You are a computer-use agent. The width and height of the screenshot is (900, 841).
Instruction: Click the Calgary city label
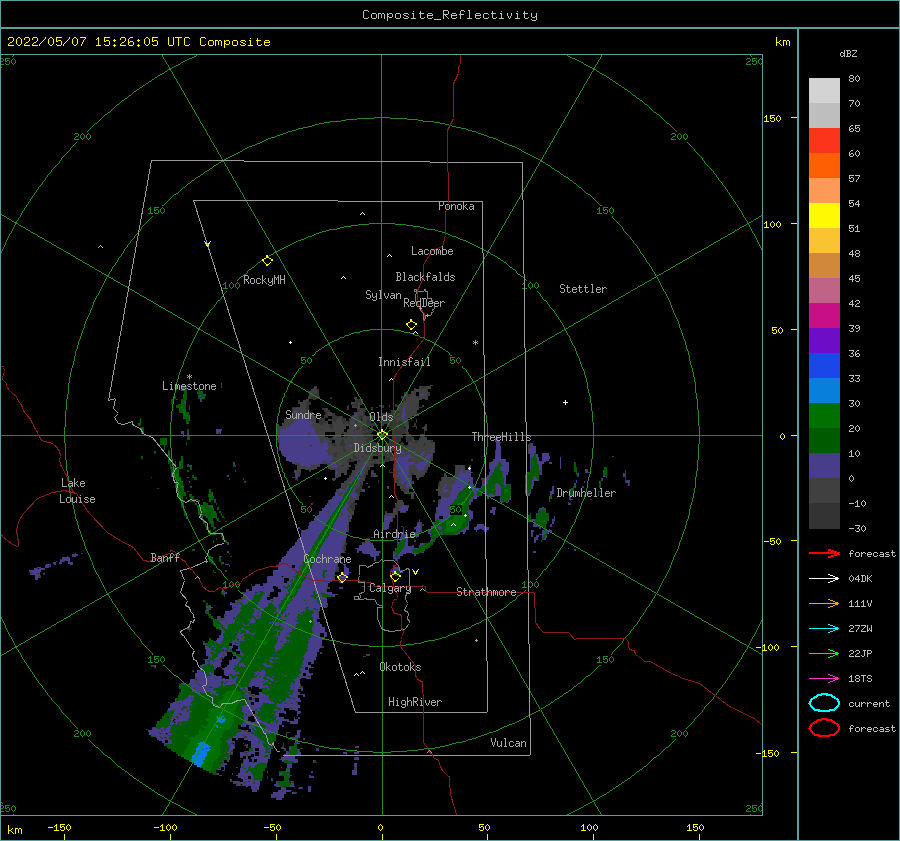pos(390,588)
